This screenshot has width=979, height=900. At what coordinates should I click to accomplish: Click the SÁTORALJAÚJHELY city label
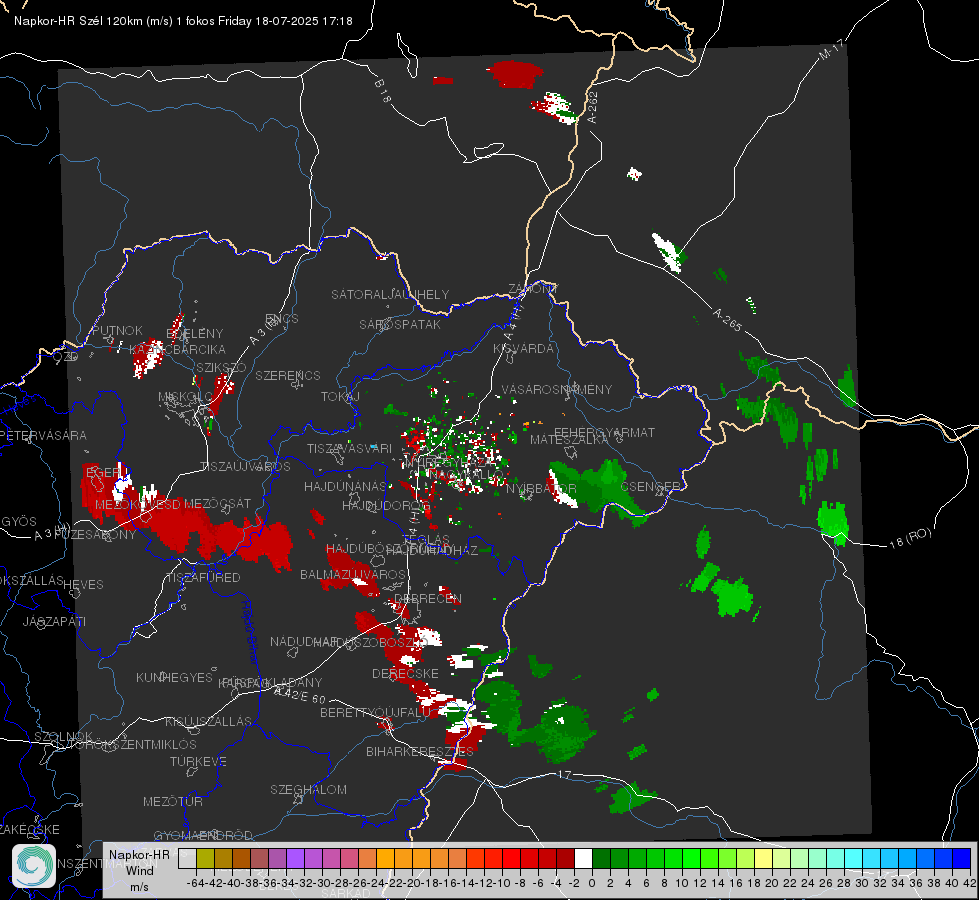pos(390,294)
